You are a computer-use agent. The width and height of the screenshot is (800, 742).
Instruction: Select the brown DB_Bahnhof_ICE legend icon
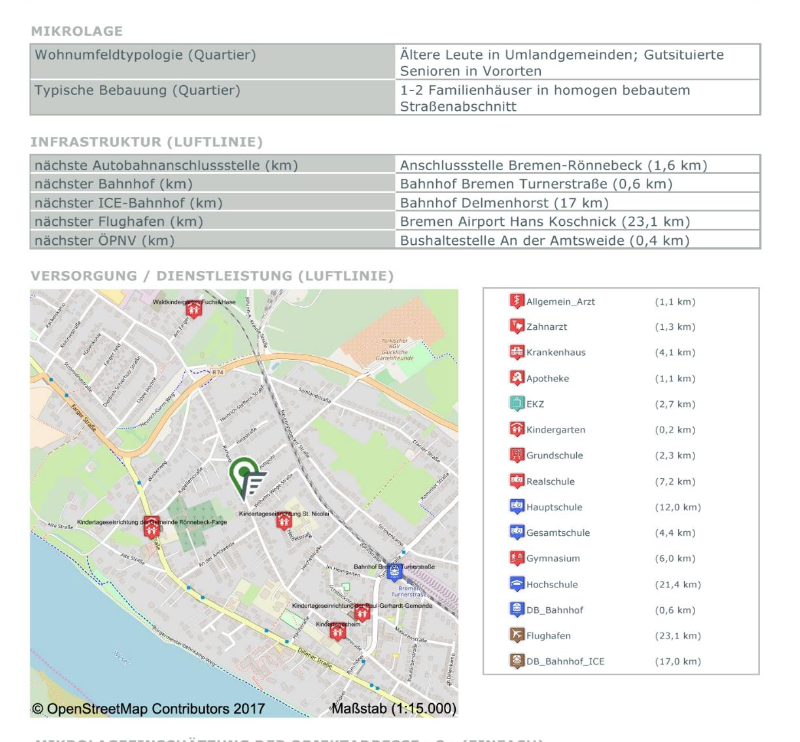point(516,661)
